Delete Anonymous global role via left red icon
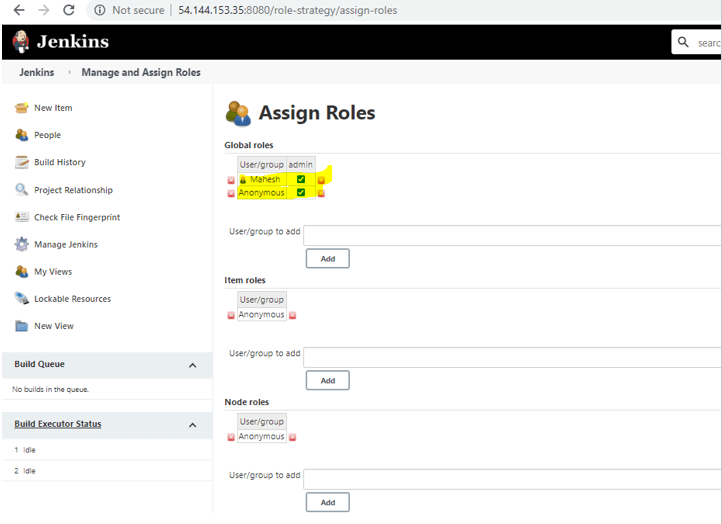The image size is (722, 524). (231, 193)
